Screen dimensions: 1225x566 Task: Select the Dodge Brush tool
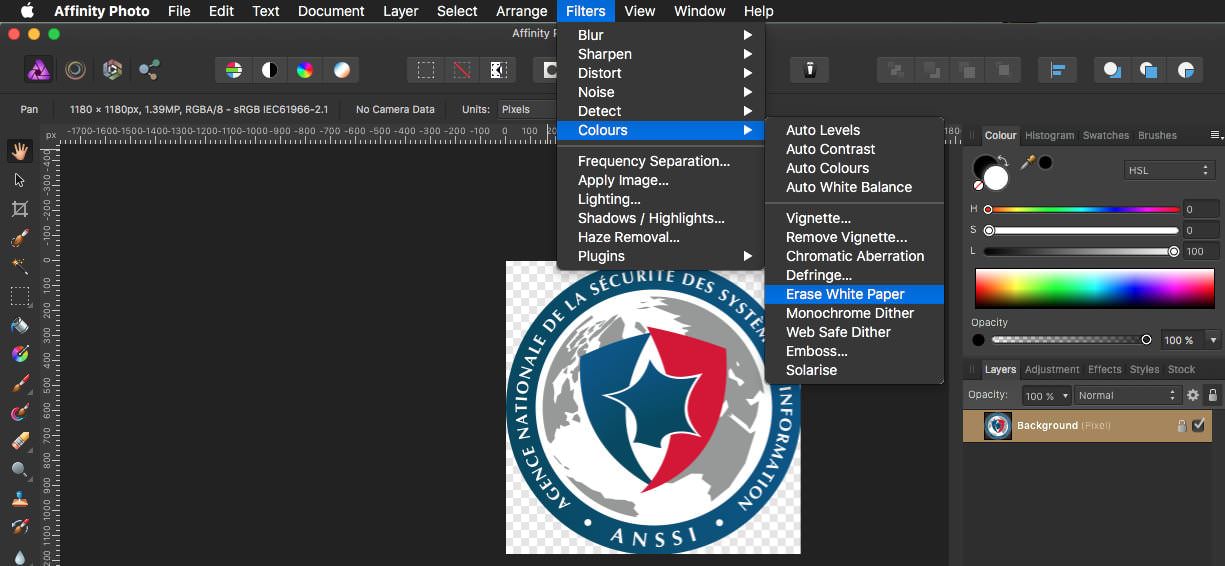coord(20,469)
